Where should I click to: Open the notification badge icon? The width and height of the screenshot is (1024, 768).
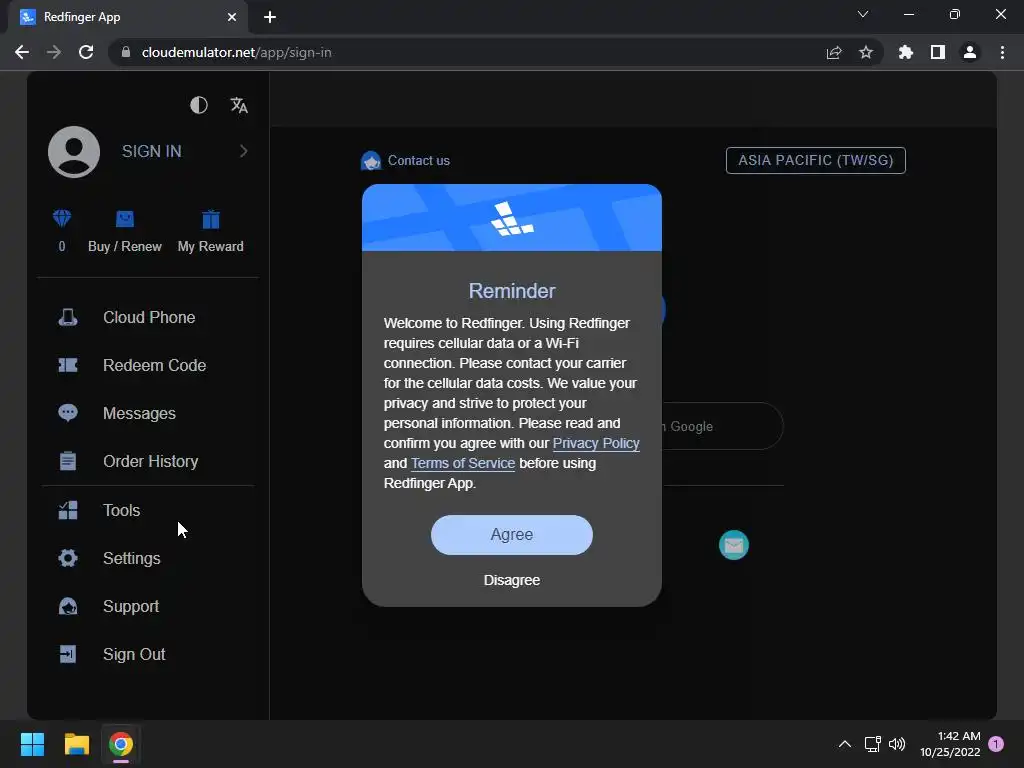[996, 743]
